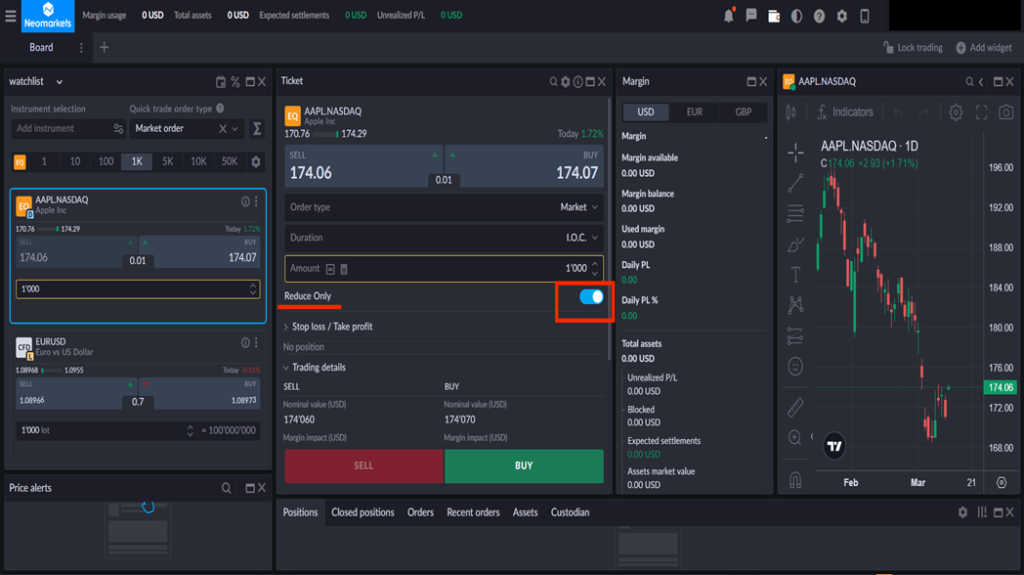Open the wallet icon in top bar
This screenshot has height=575, width=1024.
(774, 16)
